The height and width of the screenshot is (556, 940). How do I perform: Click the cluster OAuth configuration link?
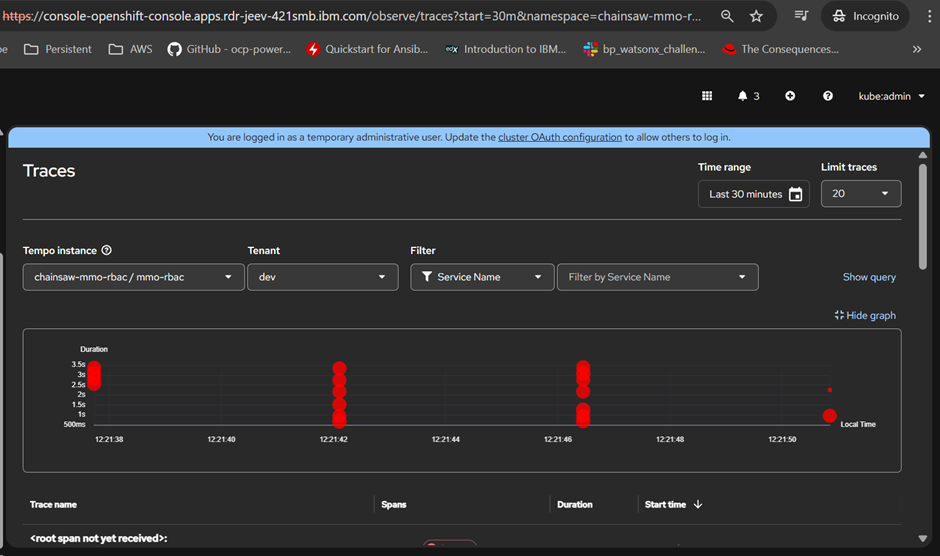pyautogui.click(x=559, y=137)
